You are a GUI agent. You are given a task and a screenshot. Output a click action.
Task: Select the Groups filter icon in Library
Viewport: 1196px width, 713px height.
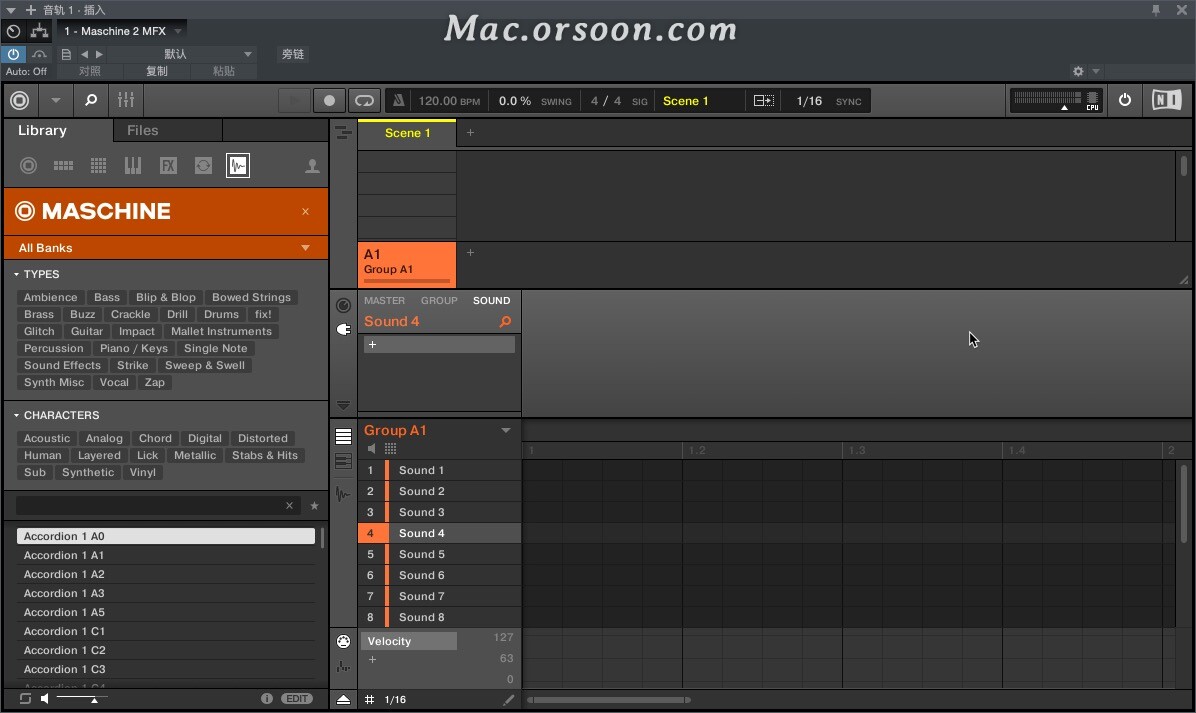point(63,165)
